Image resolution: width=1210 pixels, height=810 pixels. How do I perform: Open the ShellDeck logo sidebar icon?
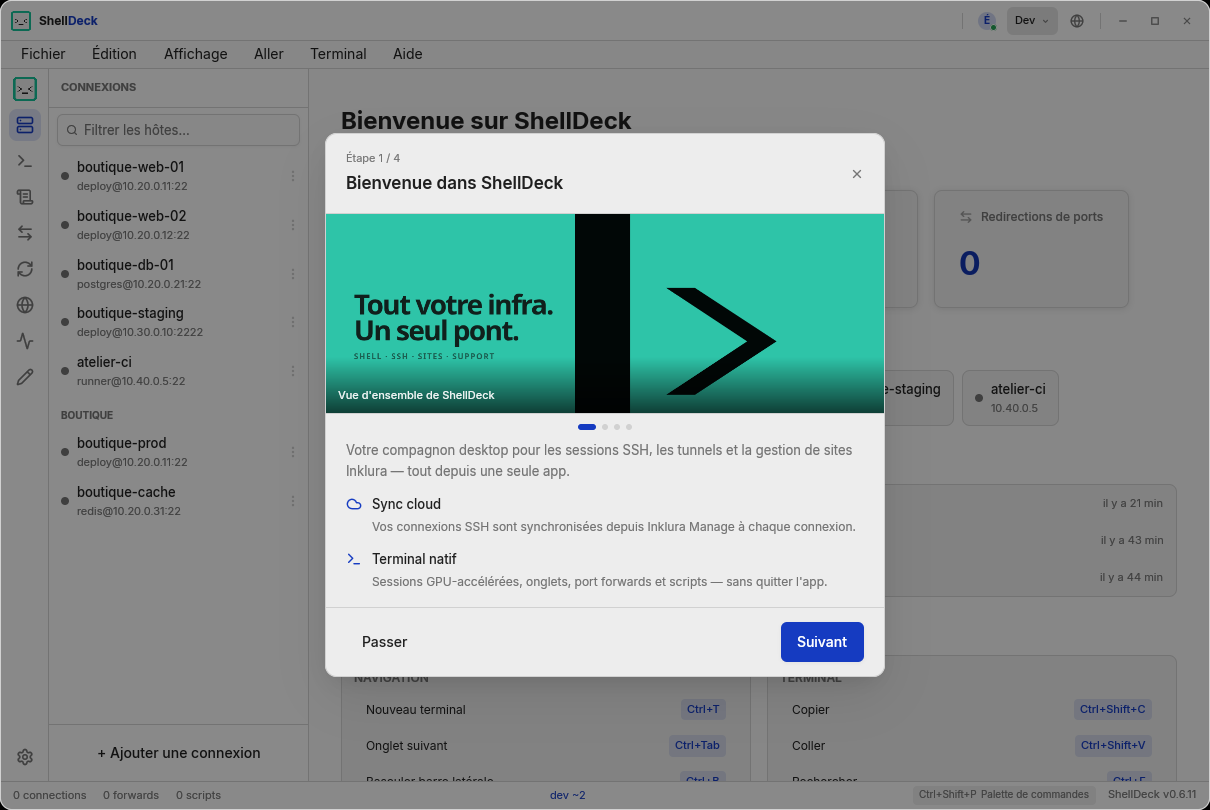coord(25,89)
